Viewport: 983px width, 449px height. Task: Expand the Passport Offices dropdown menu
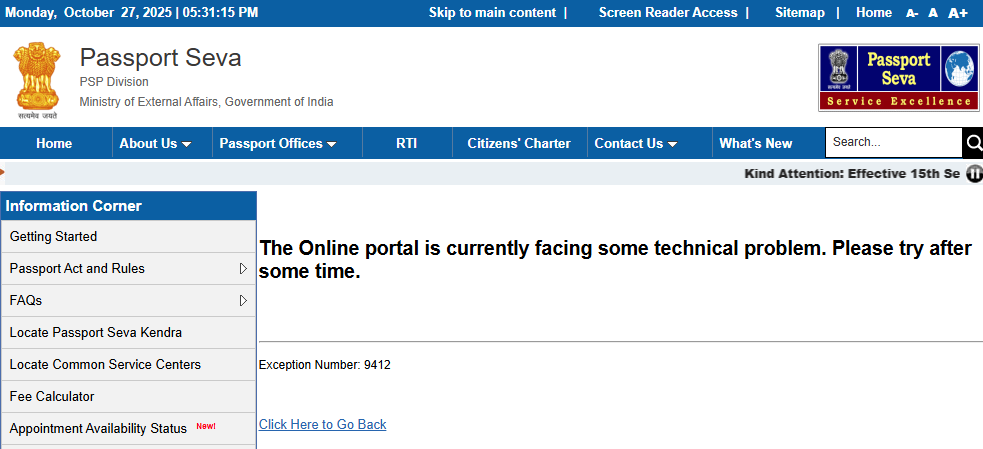pyautogui.click(x=278, y=144)
